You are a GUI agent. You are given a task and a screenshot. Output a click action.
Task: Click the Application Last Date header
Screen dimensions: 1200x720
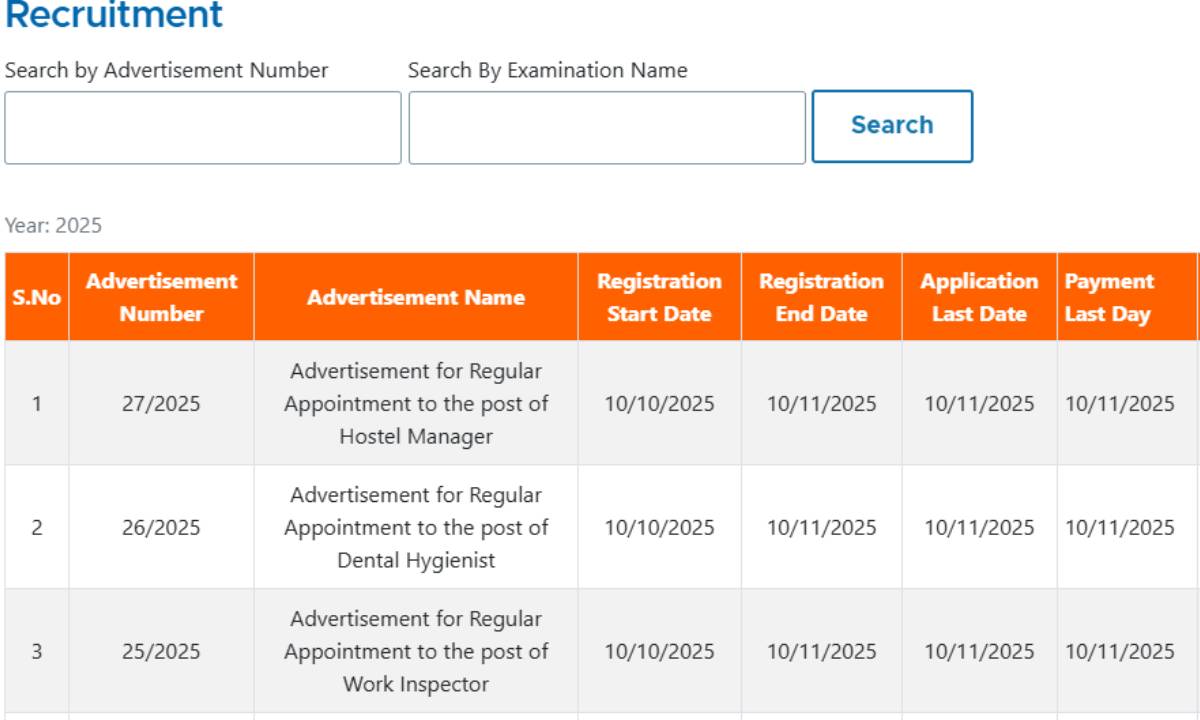pos(979,297)
